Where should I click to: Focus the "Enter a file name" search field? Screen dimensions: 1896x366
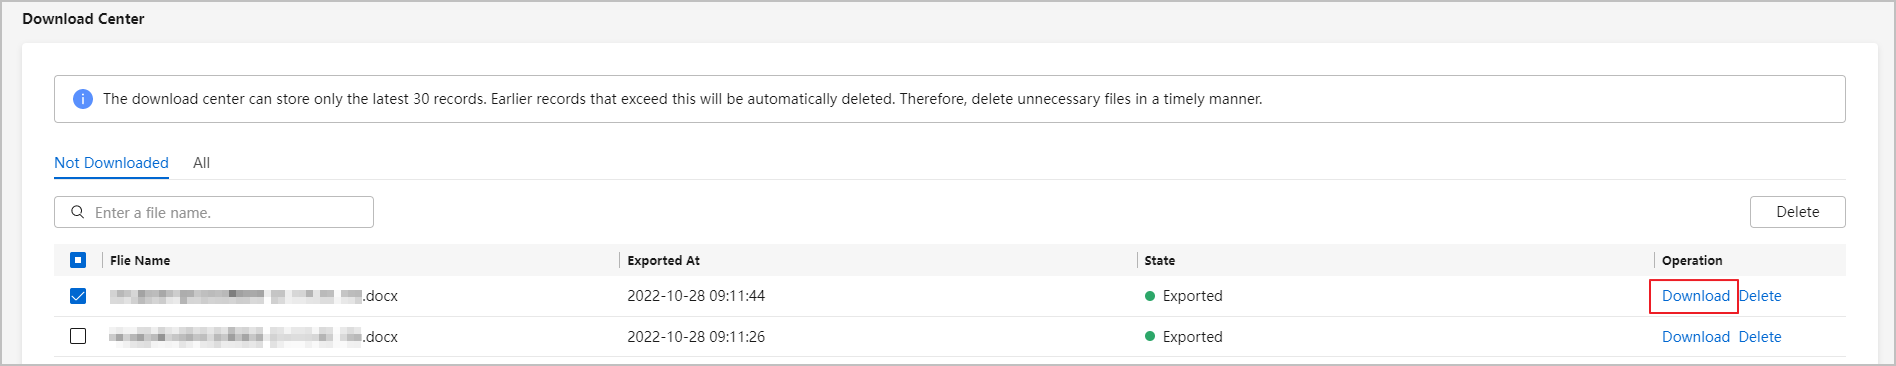[x=214, y=212]
